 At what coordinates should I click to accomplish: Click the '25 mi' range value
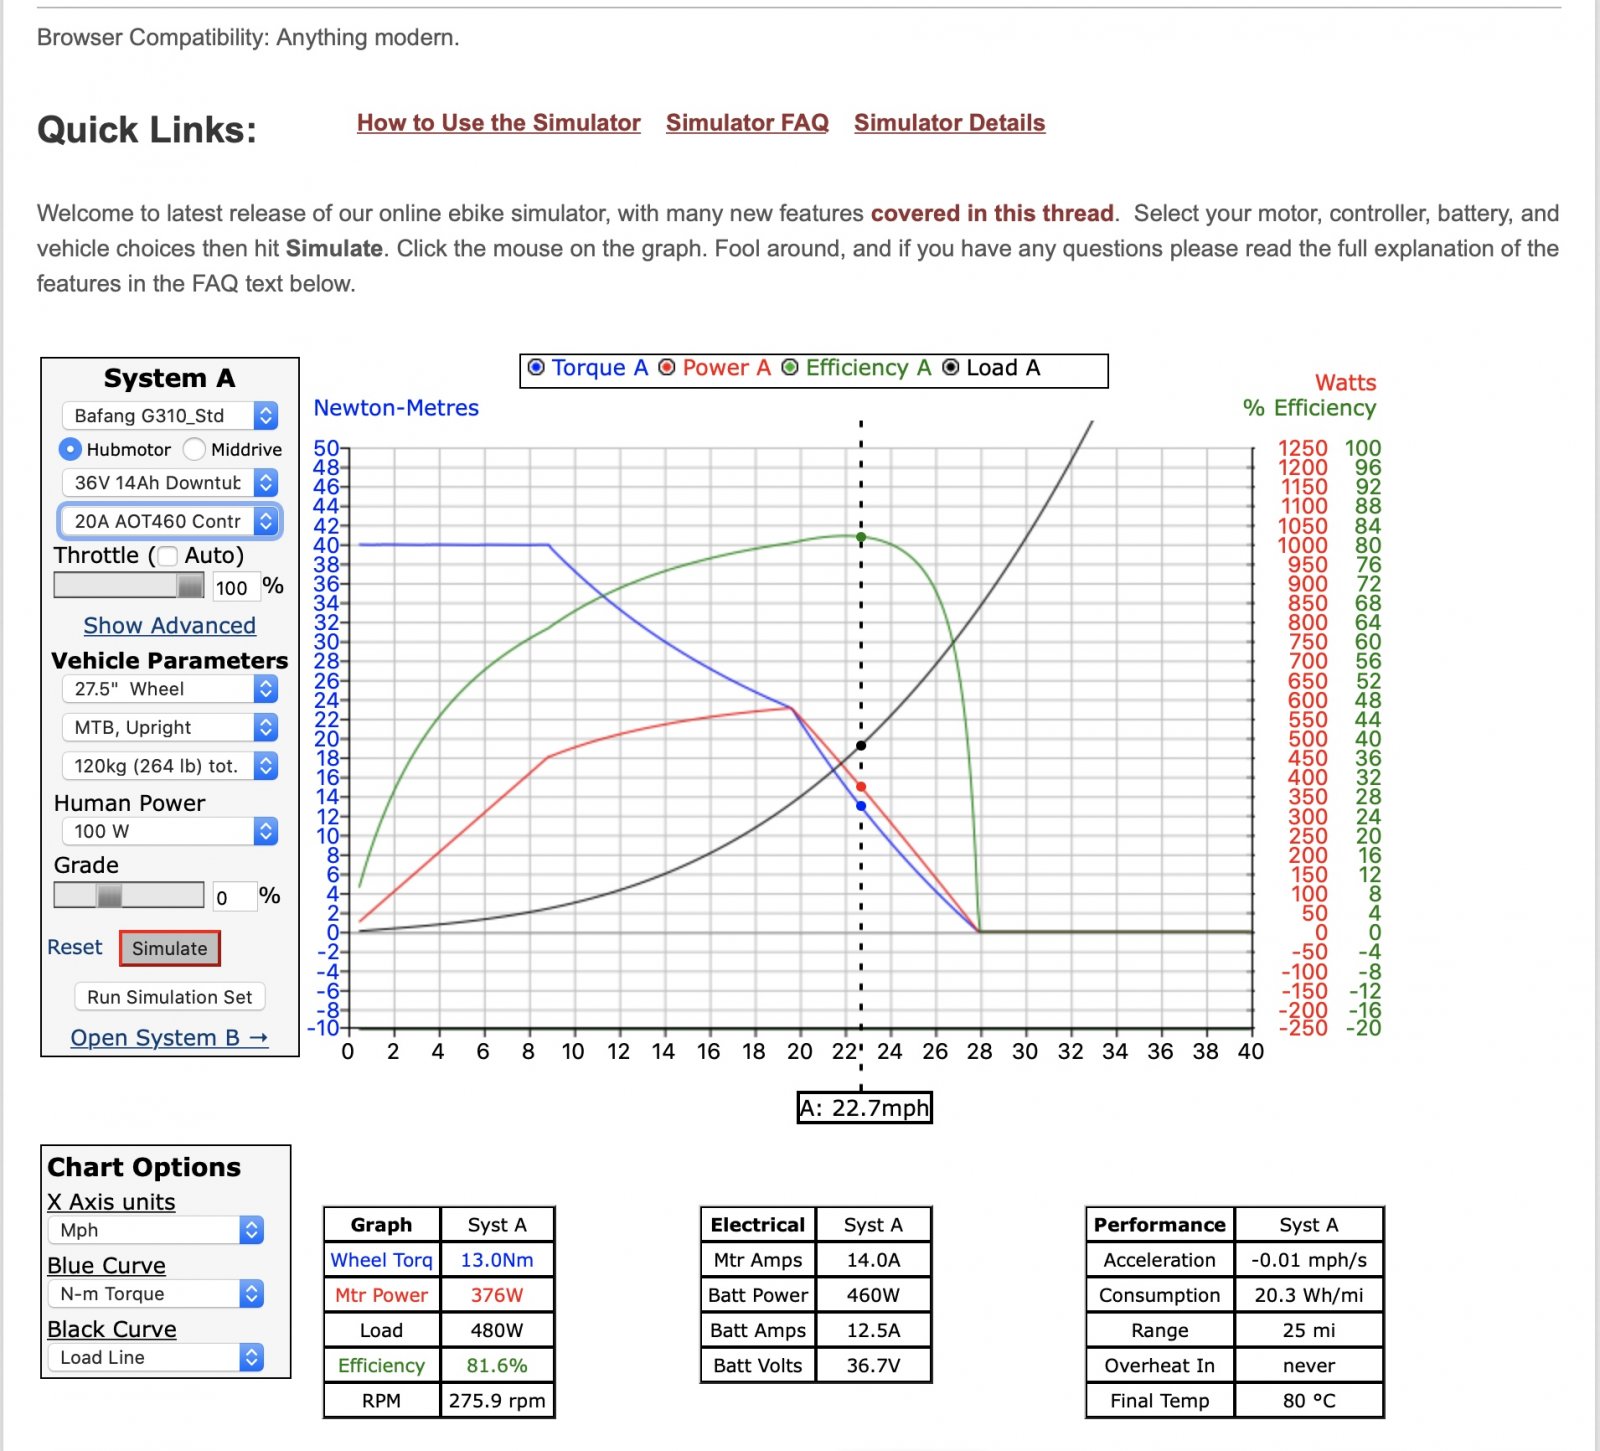(1309, 1330)
